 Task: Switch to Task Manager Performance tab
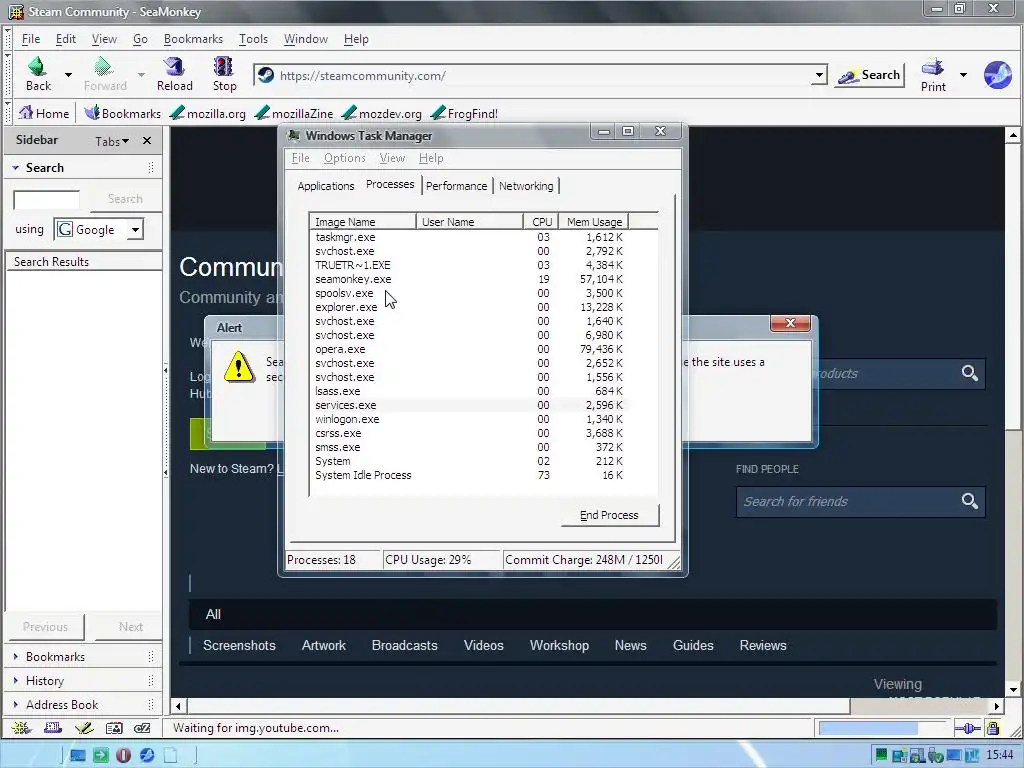click(x=456, y=186)
